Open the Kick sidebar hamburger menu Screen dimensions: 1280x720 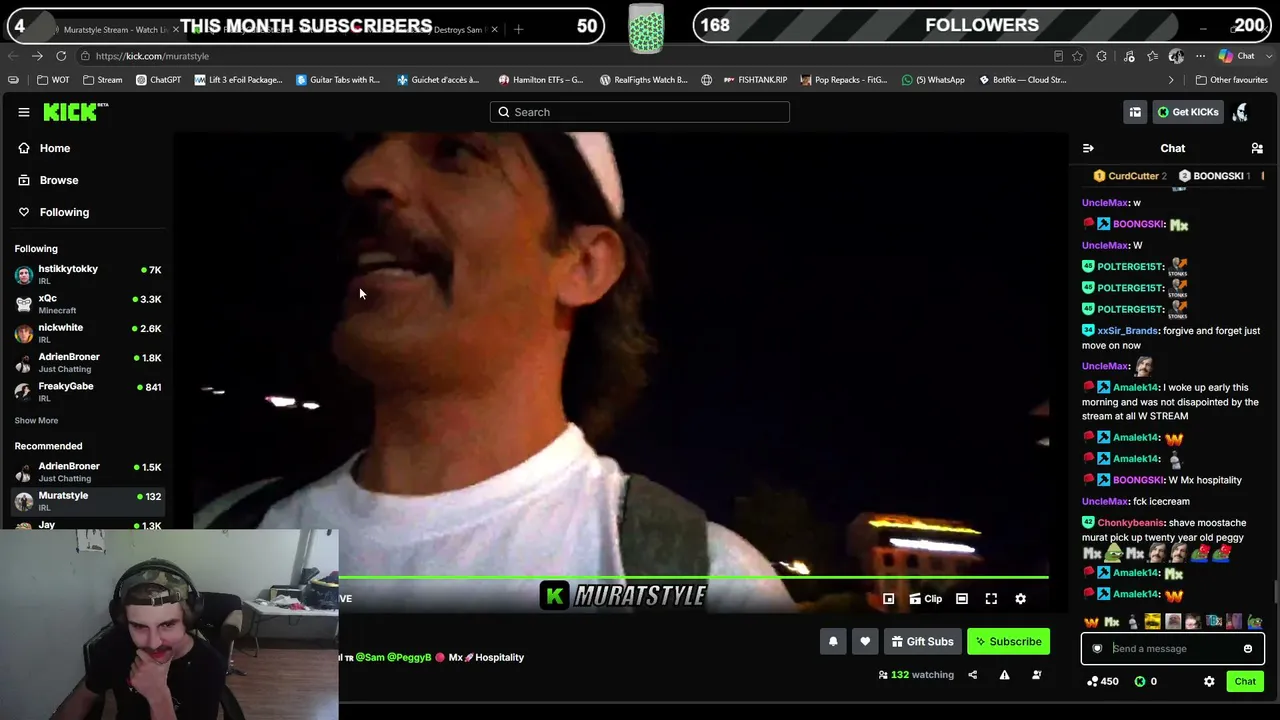coord(24,112)
